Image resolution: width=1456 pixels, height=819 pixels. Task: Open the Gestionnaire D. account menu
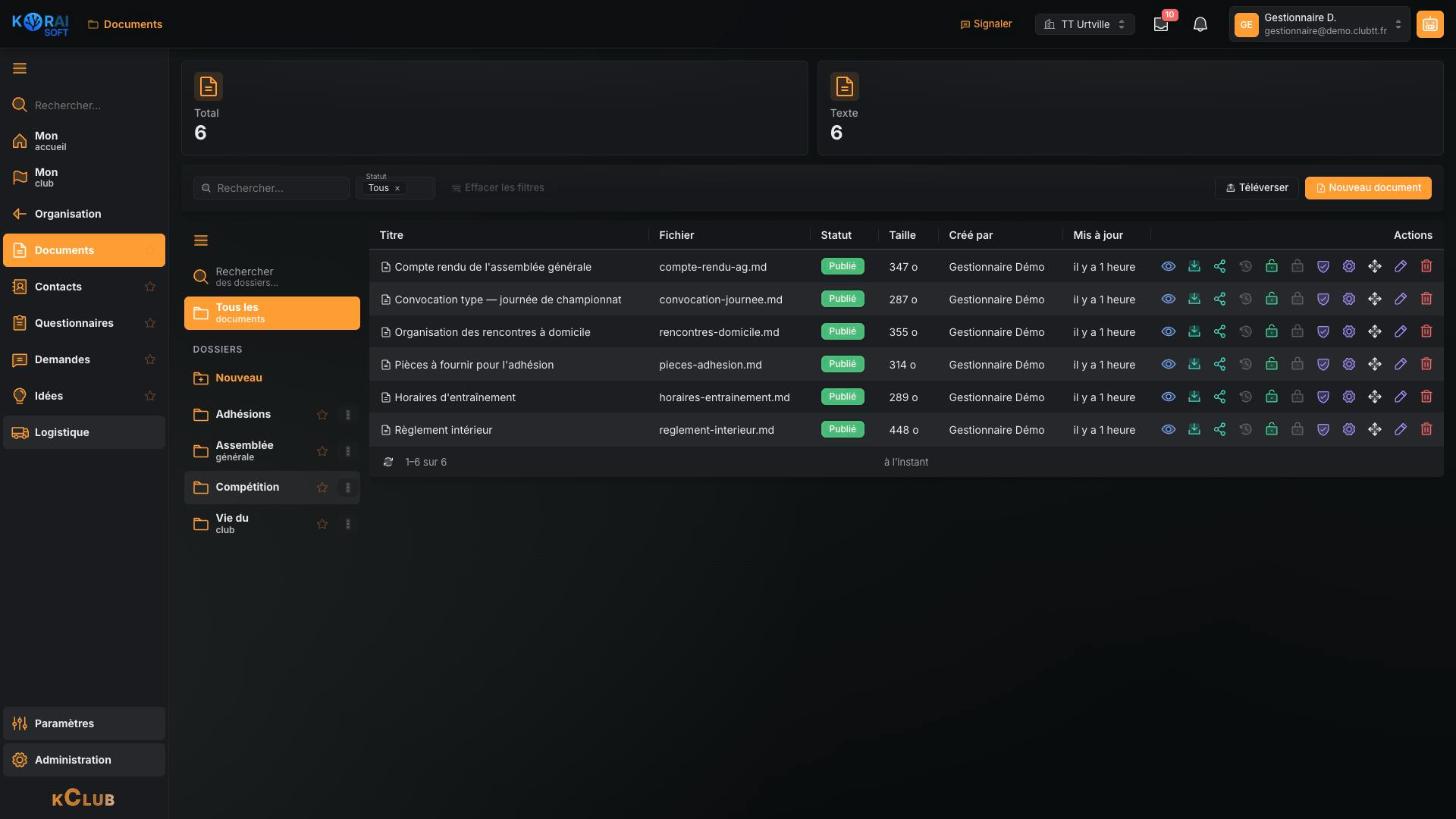click(x=1320, y=24)
